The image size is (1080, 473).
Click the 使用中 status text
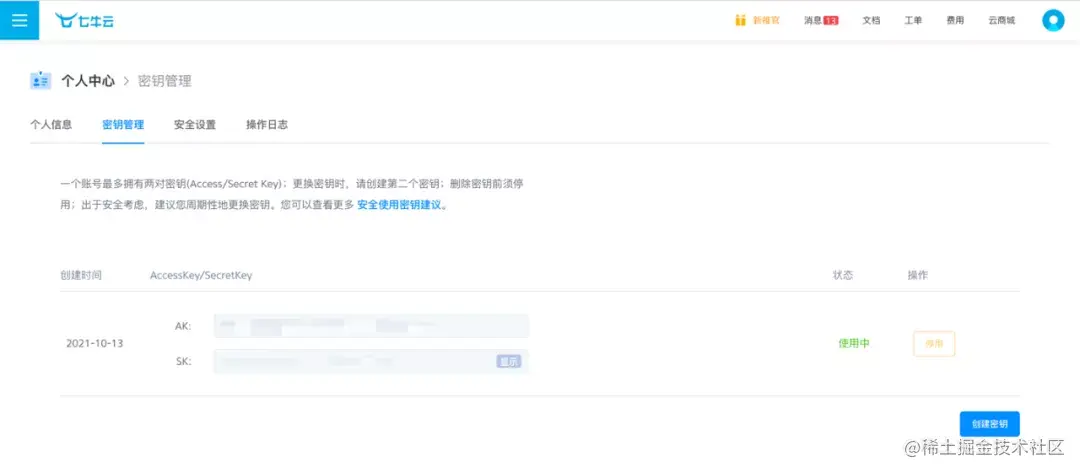854,344
